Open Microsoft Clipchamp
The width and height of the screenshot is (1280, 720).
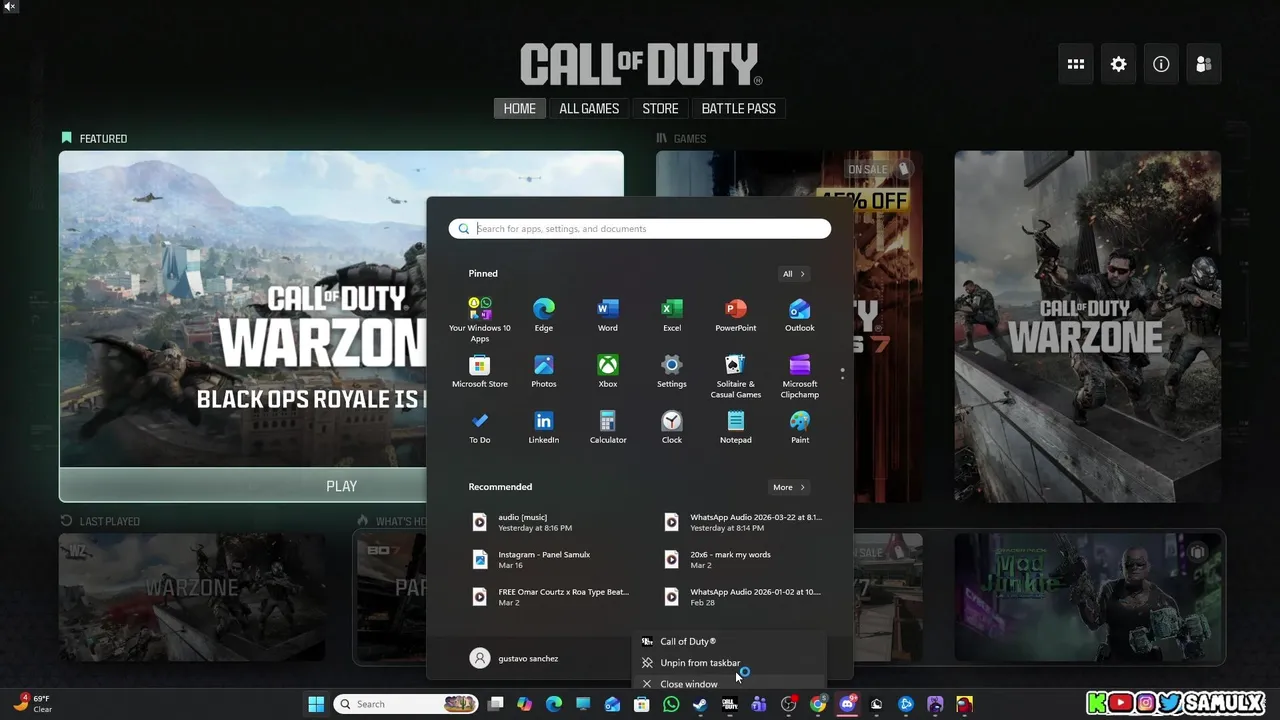click(799, 375)
